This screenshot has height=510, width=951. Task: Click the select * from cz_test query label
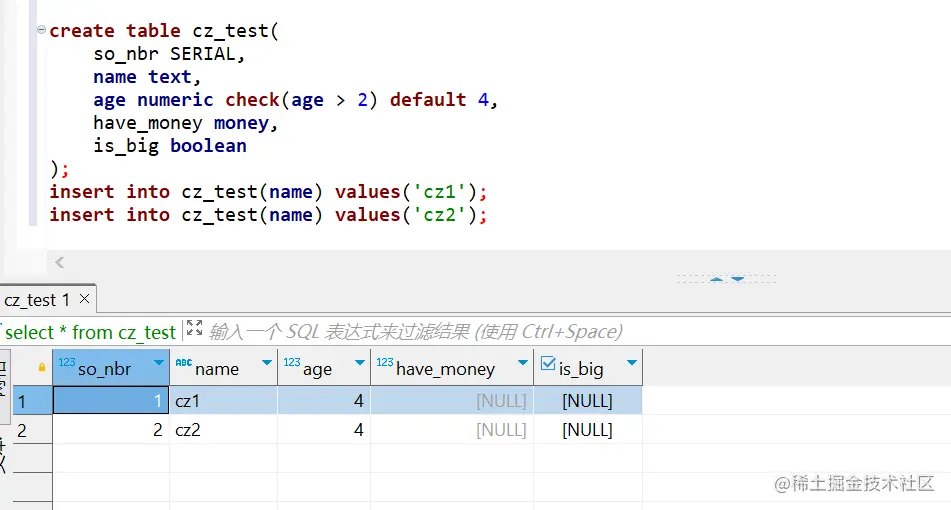(90, 332)
